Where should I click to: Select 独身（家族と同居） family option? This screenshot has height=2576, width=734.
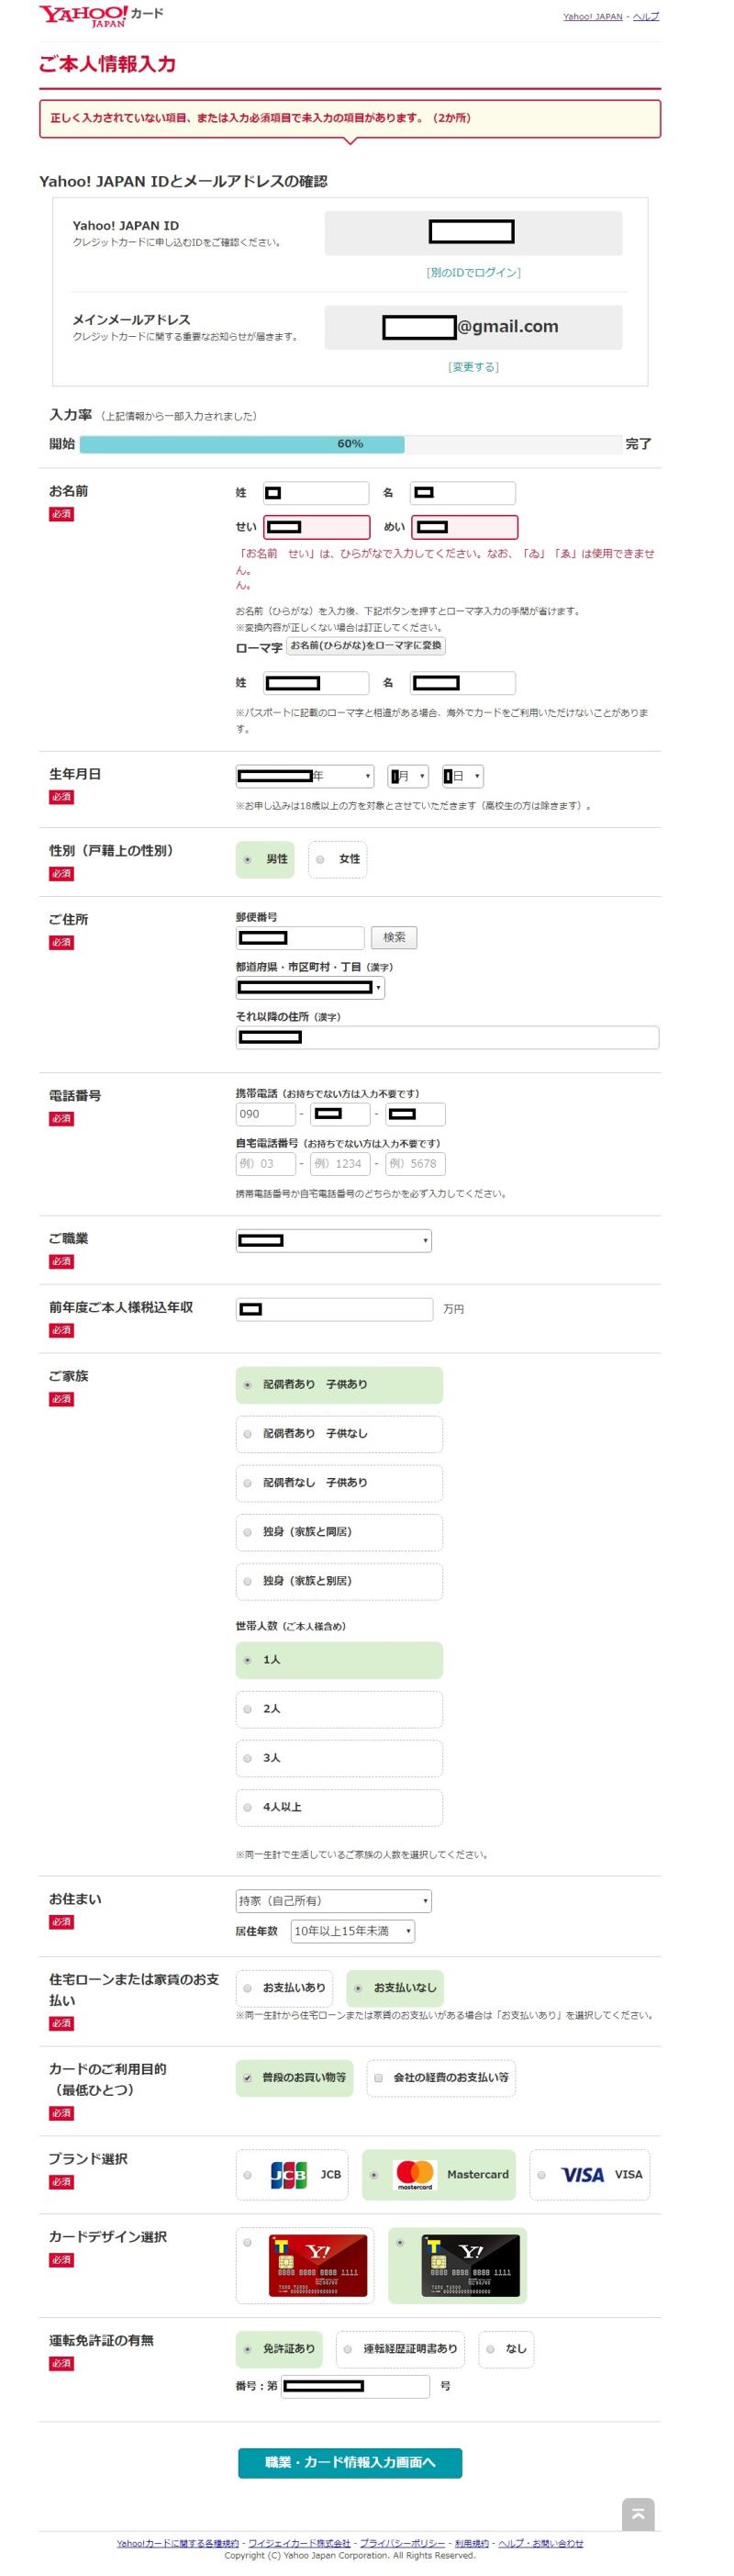[x=339, y=1532]
